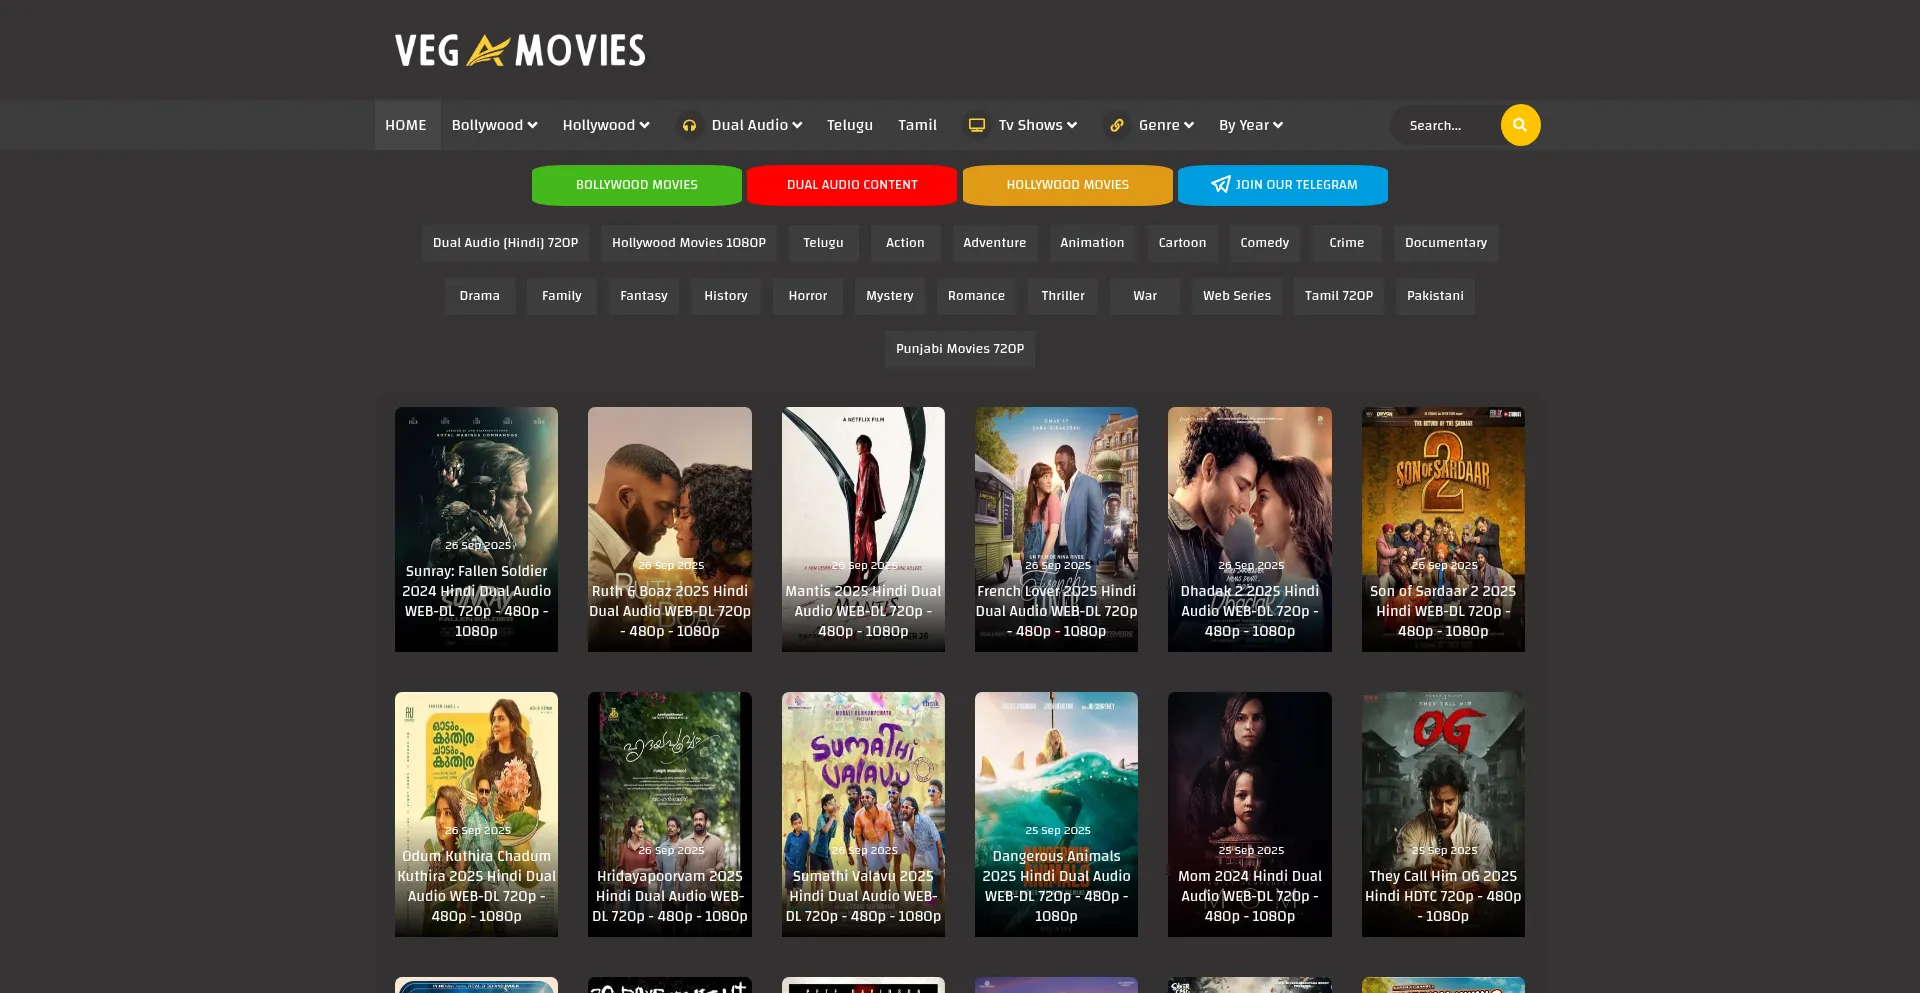Open Ruth & Boaz 2025 movie poster
This screenshot has height=993, width=1920.
(670, 529)
